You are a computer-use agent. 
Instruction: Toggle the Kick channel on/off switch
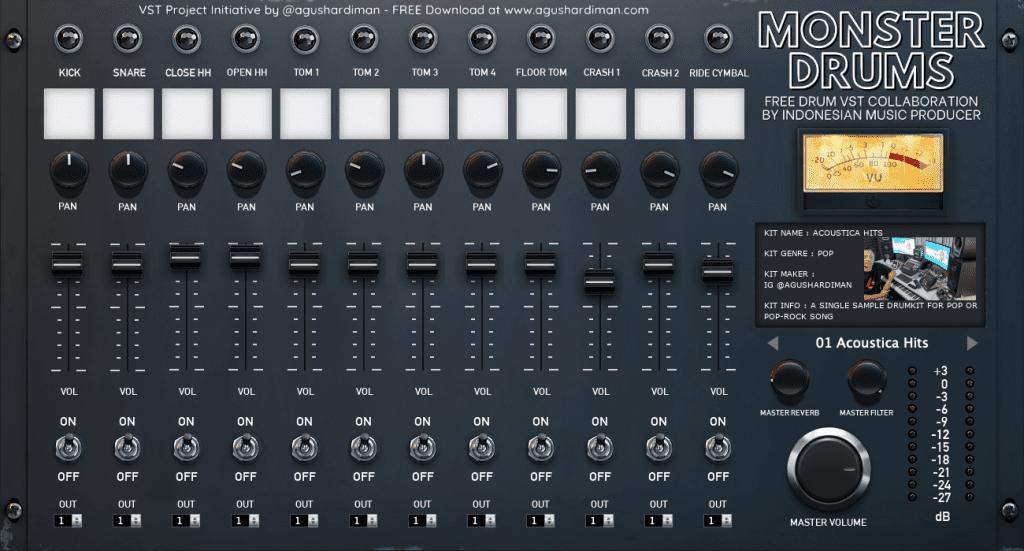click(69, 448)
